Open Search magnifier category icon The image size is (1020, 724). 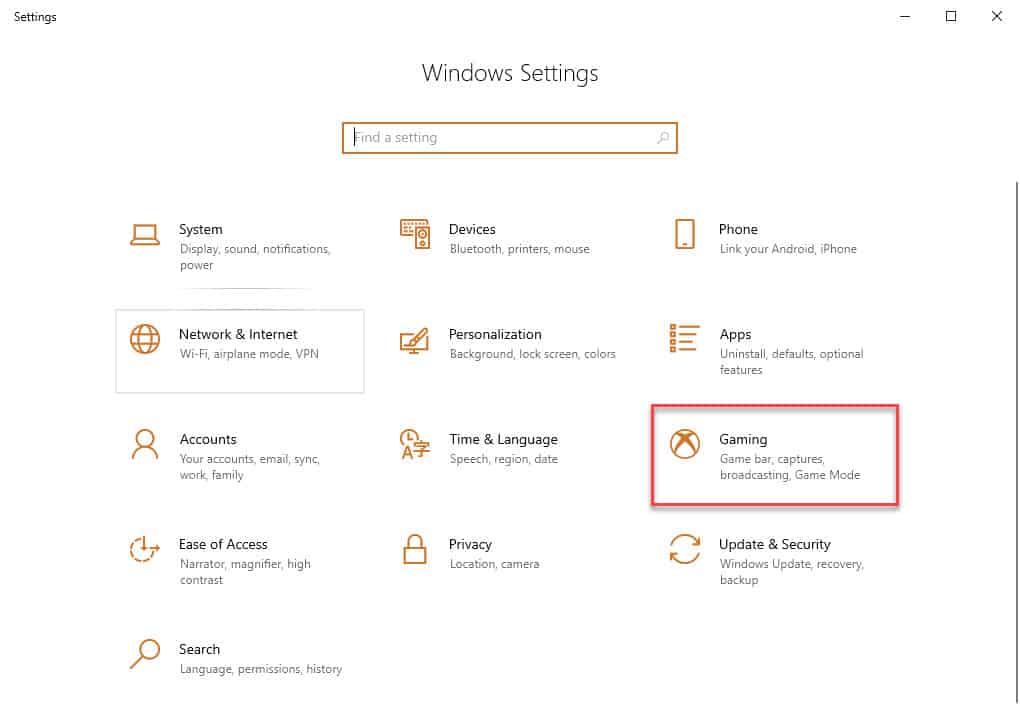tap(144, 654)
